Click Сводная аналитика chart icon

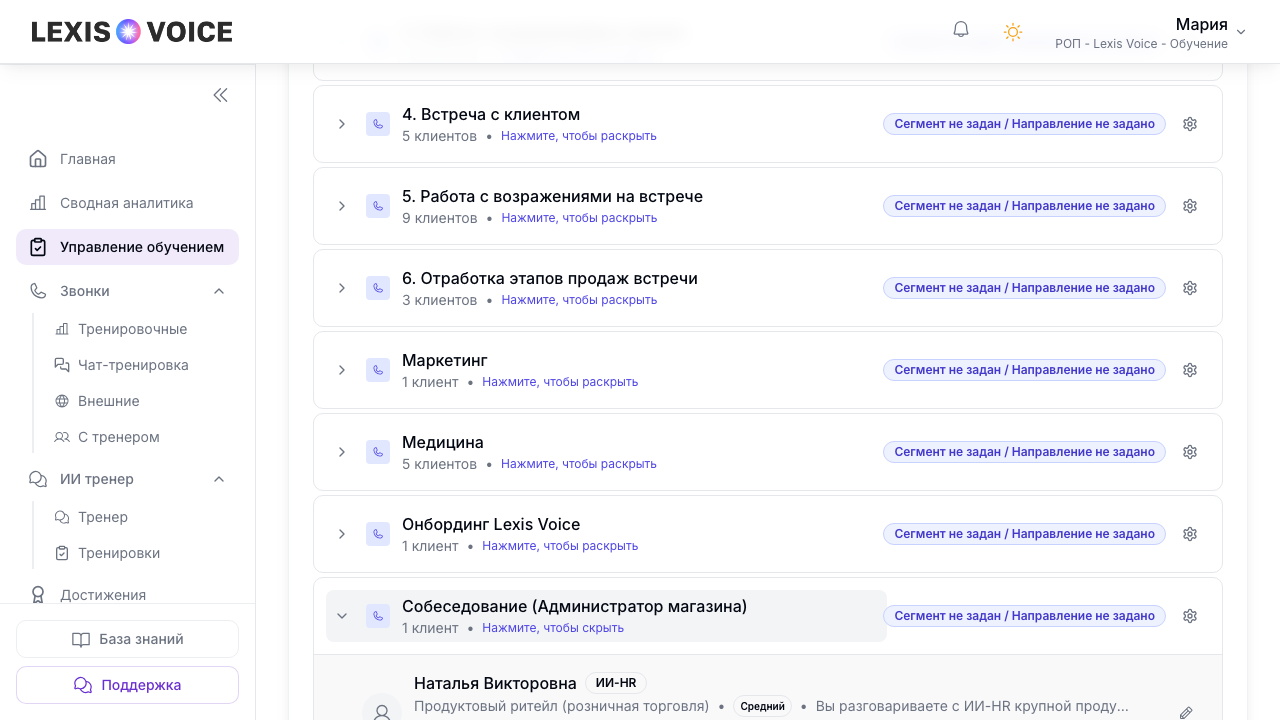38,203
